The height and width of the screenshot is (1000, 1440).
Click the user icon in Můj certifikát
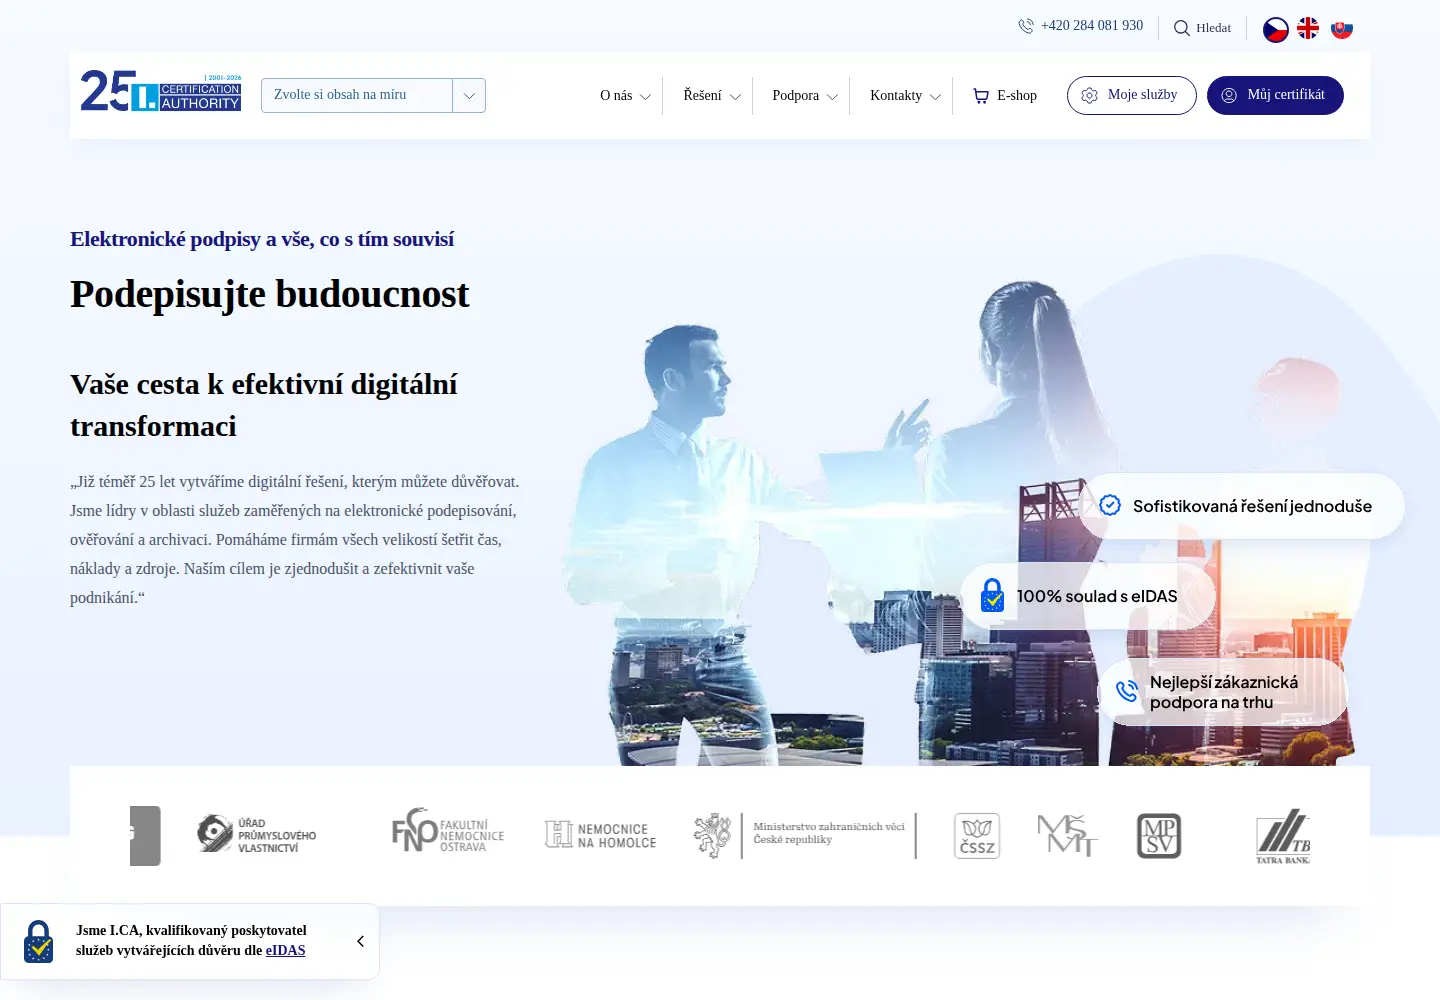point(1229,95)
